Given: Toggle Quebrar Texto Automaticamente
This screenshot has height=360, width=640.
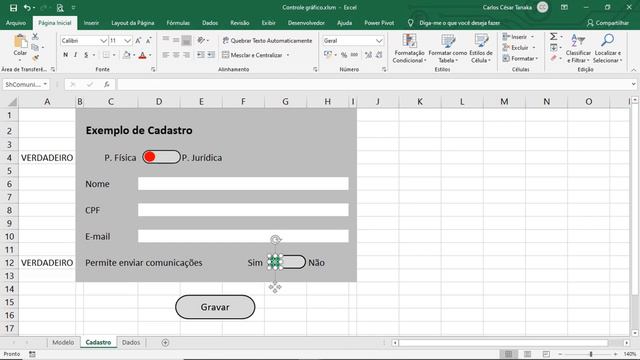Looking at the screenshot, I should [267, 40].
